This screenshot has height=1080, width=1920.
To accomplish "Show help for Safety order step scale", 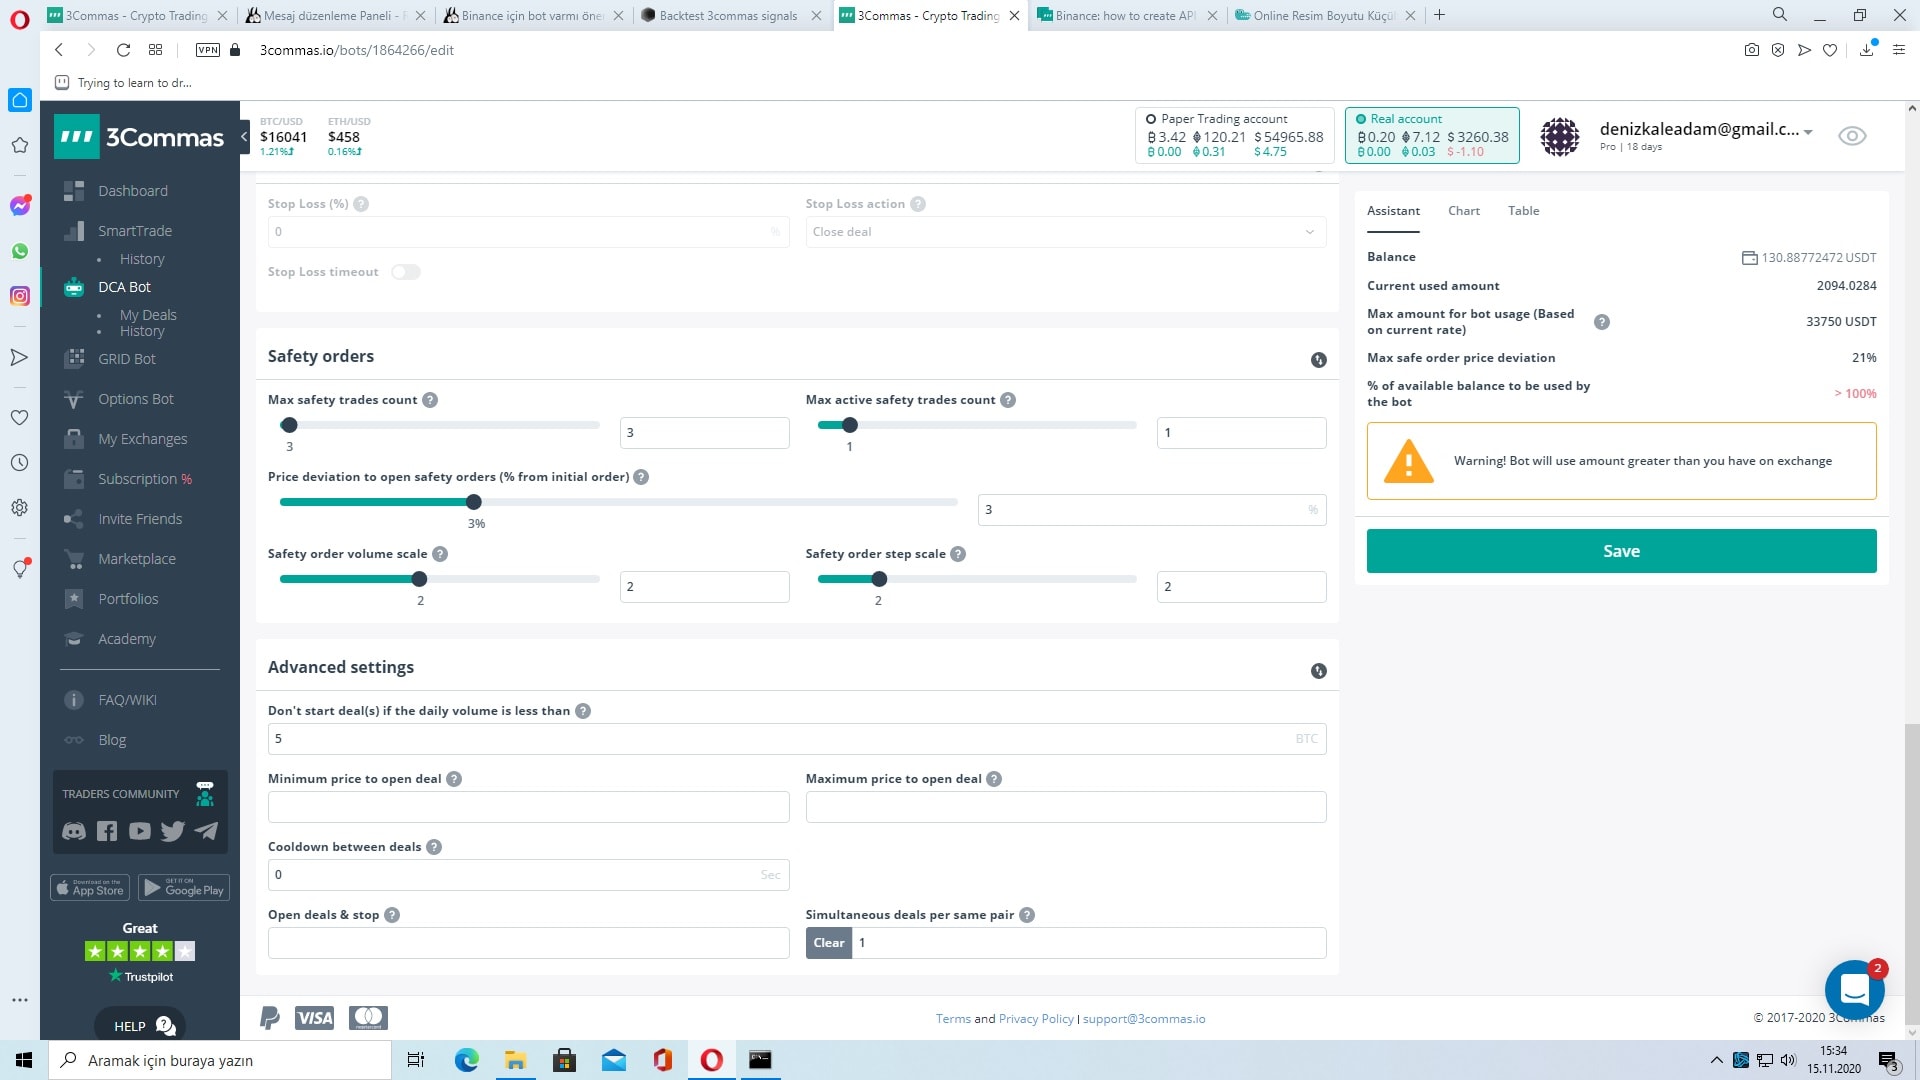I will point(958,554).
